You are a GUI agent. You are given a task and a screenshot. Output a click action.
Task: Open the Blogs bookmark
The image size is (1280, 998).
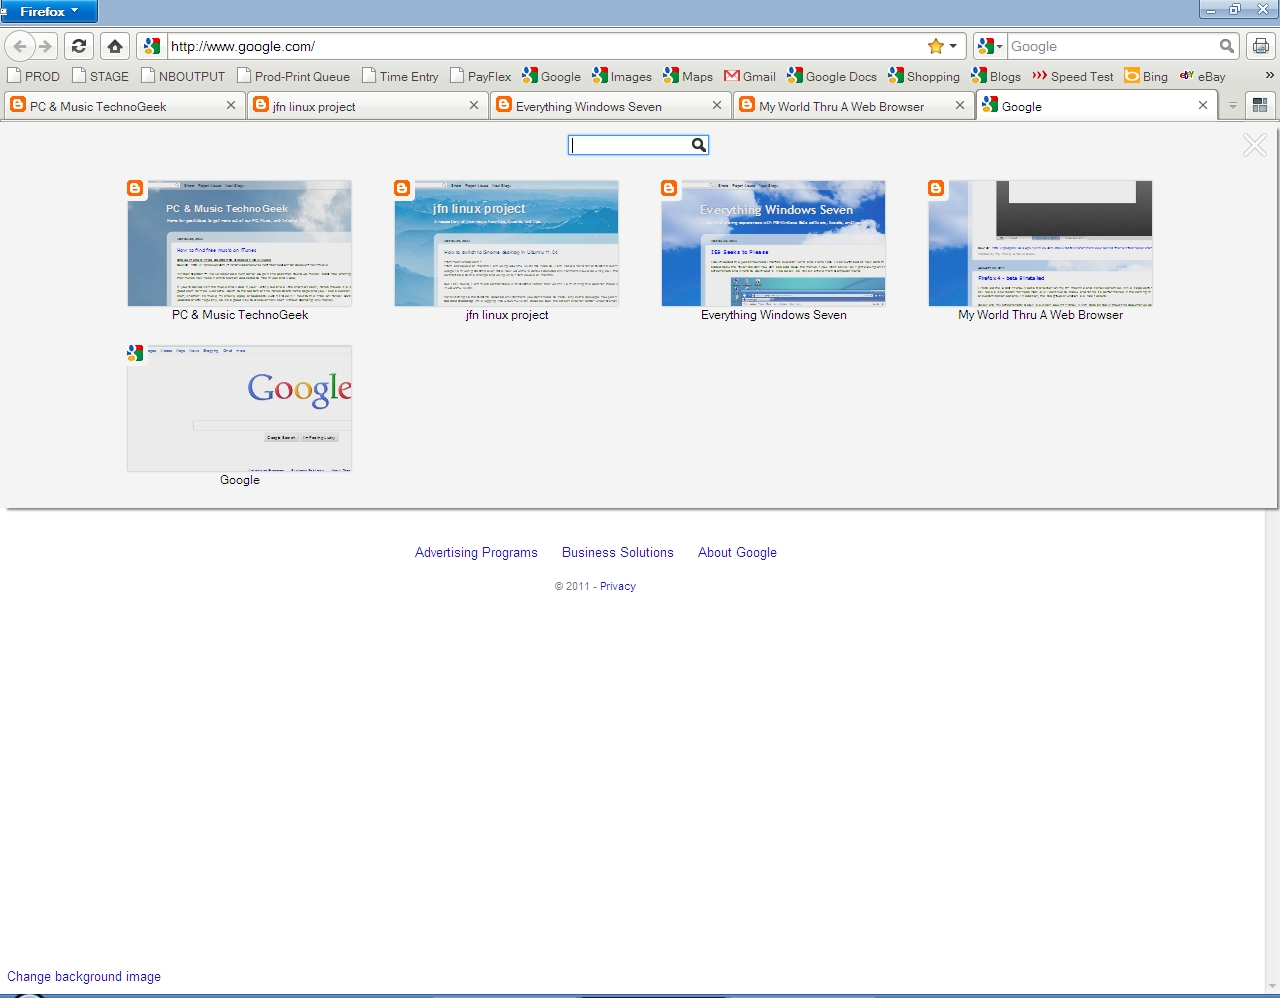pos(996,76)
